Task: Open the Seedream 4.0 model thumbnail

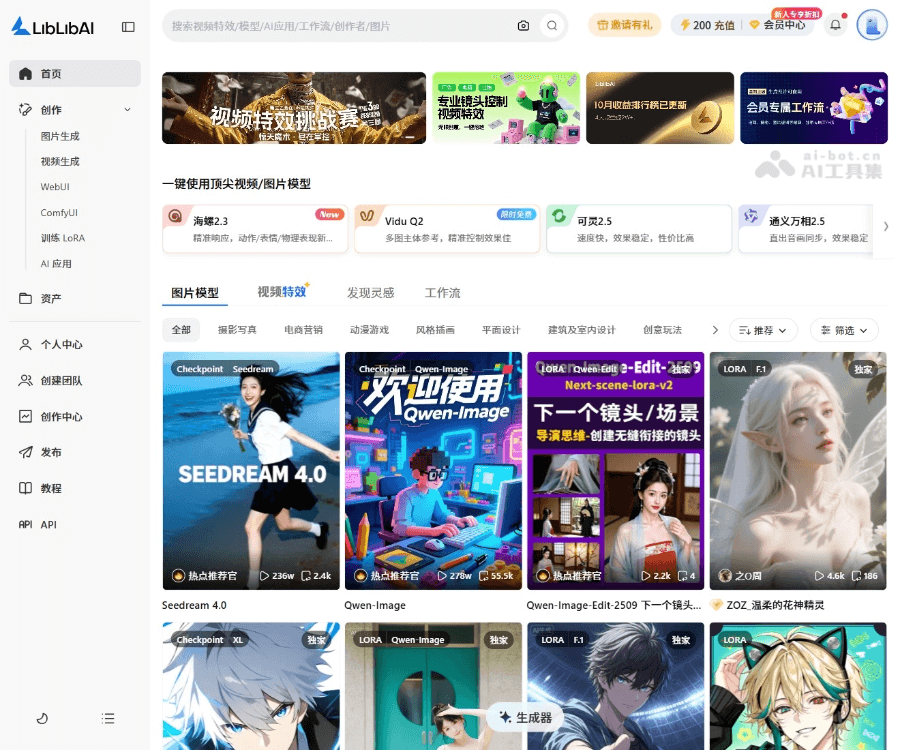Action: click(251, 470)
